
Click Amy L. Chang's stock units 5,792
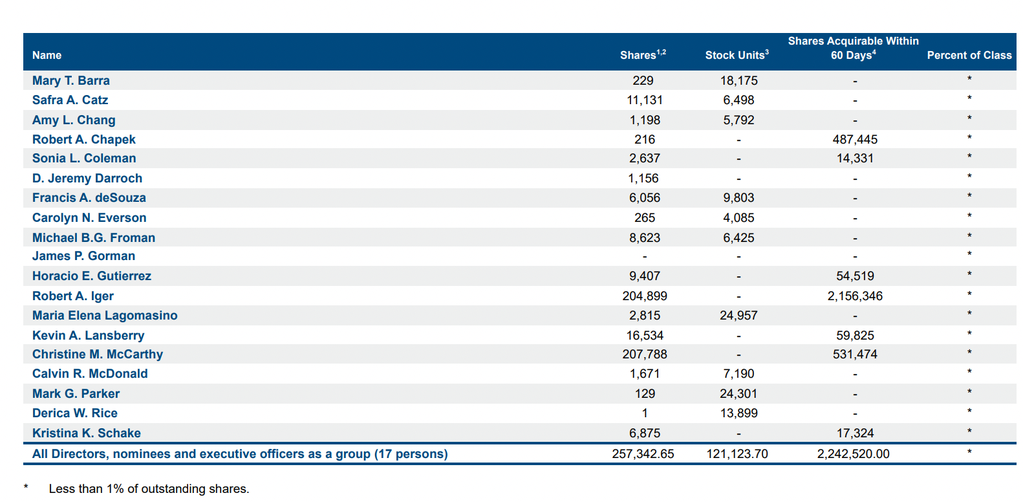click(738, 120)
